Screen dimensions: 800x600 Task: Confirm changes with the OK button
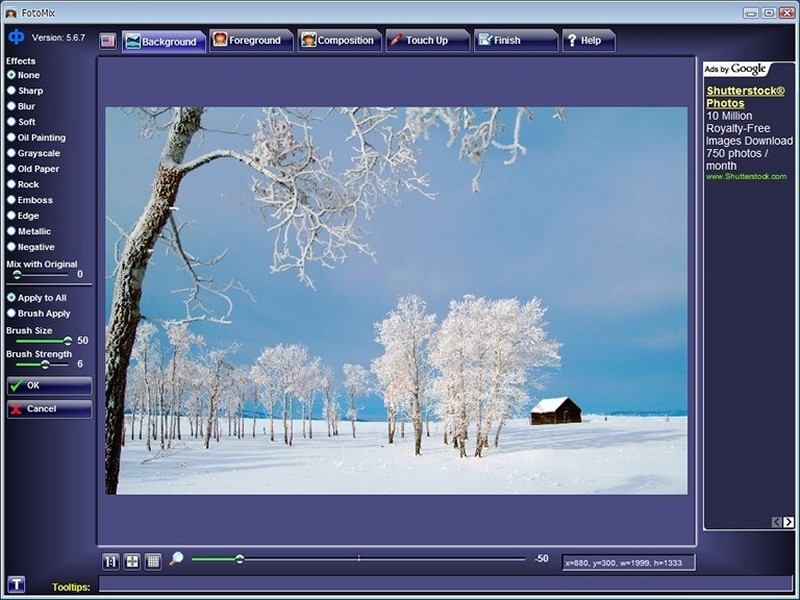pyautogui.click(x=49, y=386)
